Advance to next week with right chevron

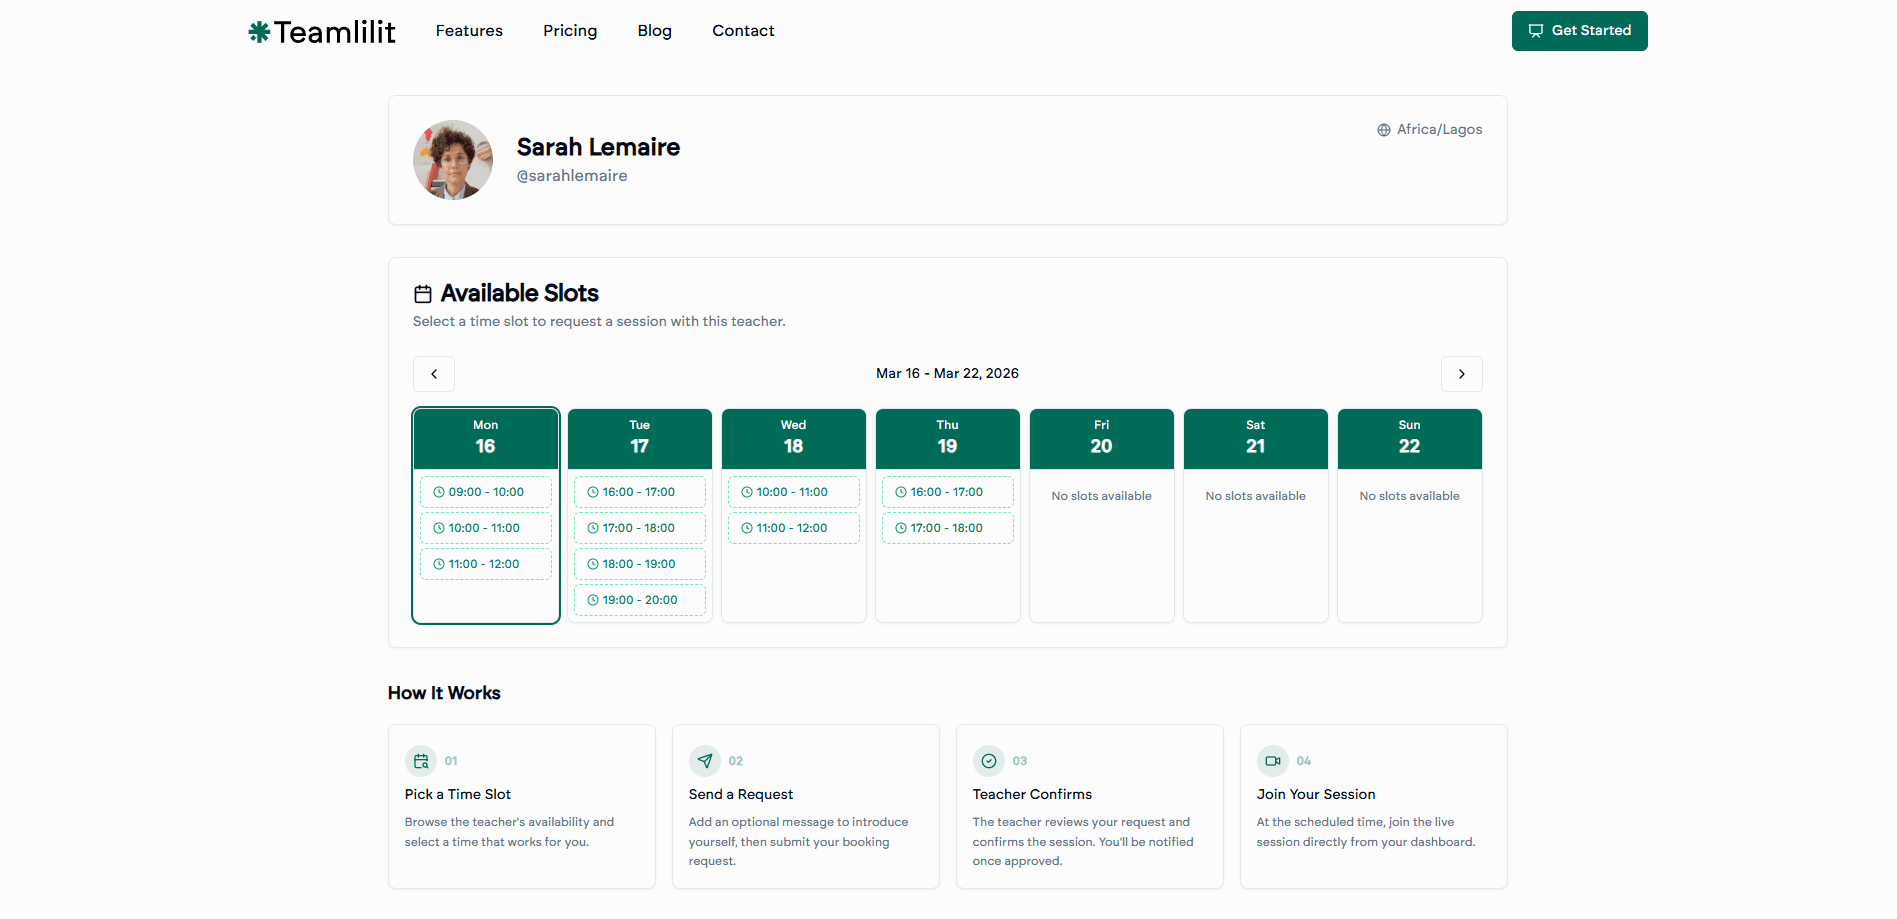point(1461,374)
